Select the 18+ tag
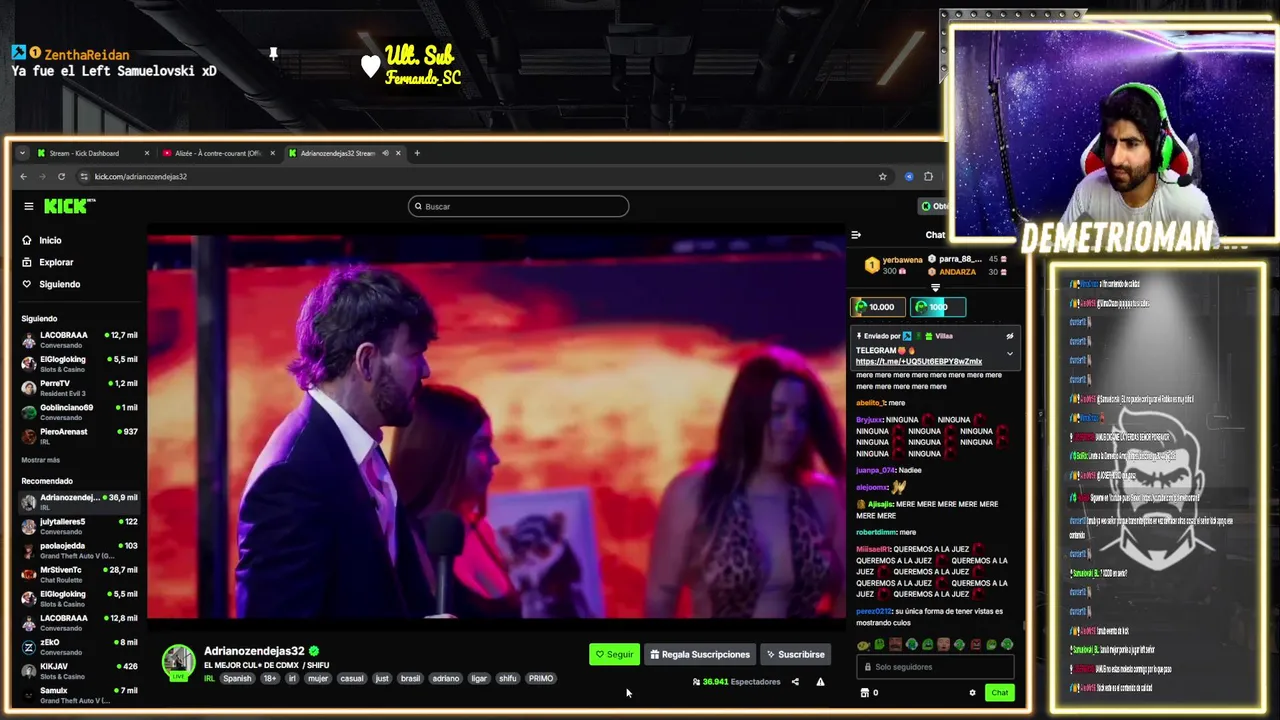This screenshot has height=720, width=1280. [270, 679]
